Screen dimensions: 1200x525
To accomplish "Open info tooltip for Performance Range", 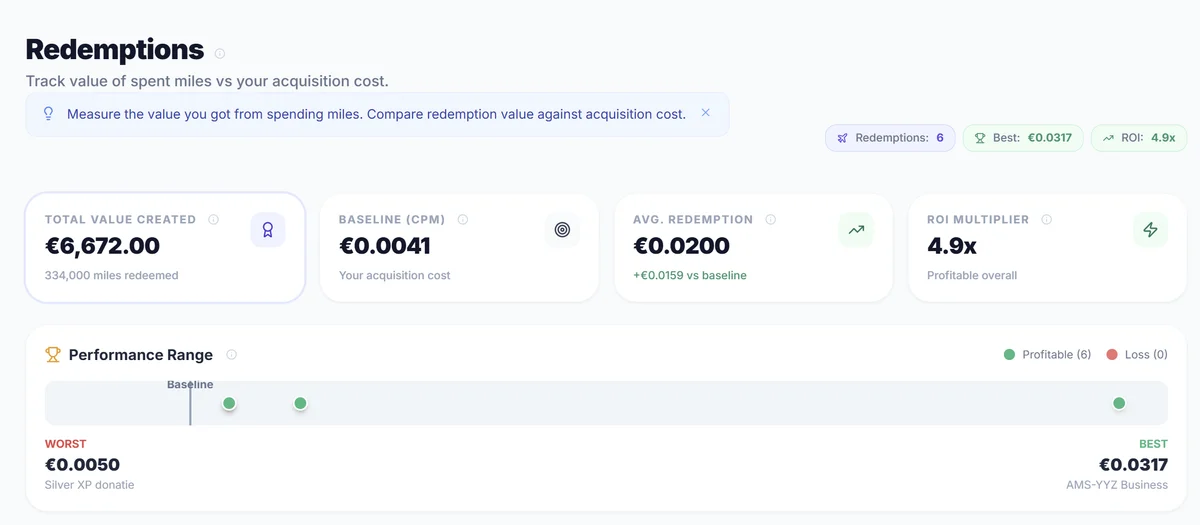I will (232, 355).
